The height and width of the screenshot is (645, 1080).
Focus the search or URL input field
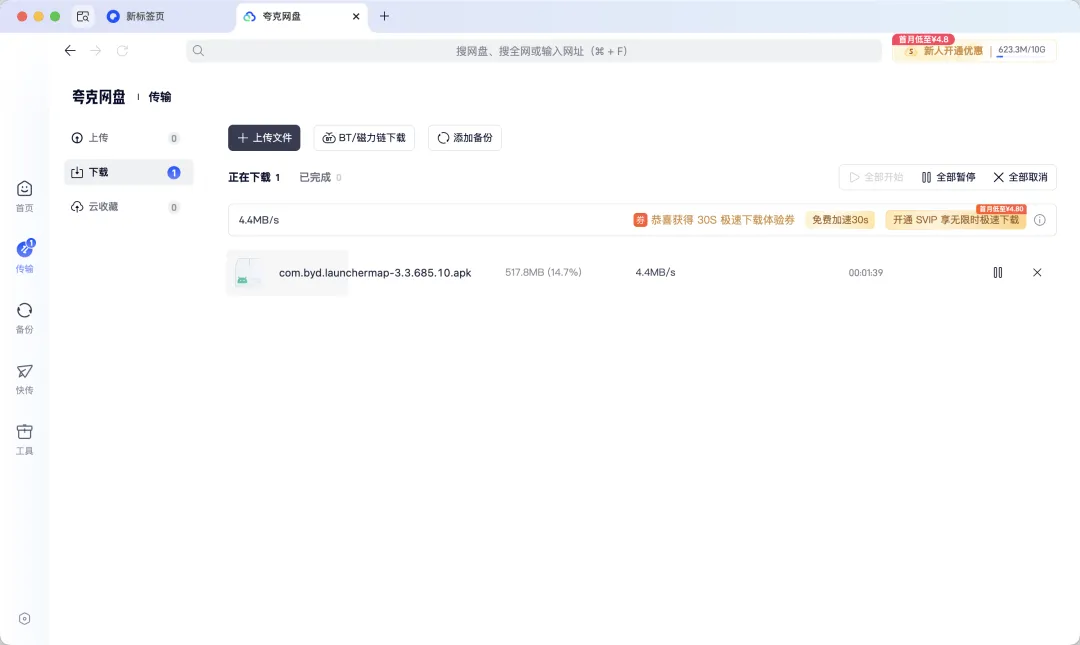[x=534, y=50]
